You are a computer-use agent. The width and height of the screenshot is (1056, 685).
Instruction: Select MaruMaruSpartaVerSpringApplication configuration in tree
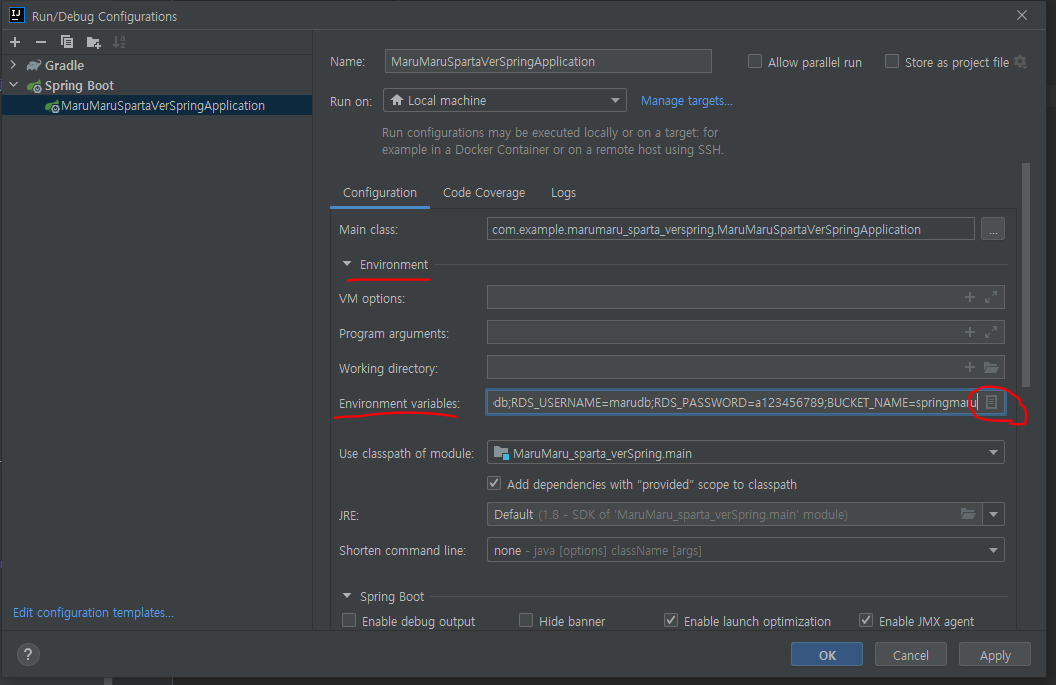157,106
